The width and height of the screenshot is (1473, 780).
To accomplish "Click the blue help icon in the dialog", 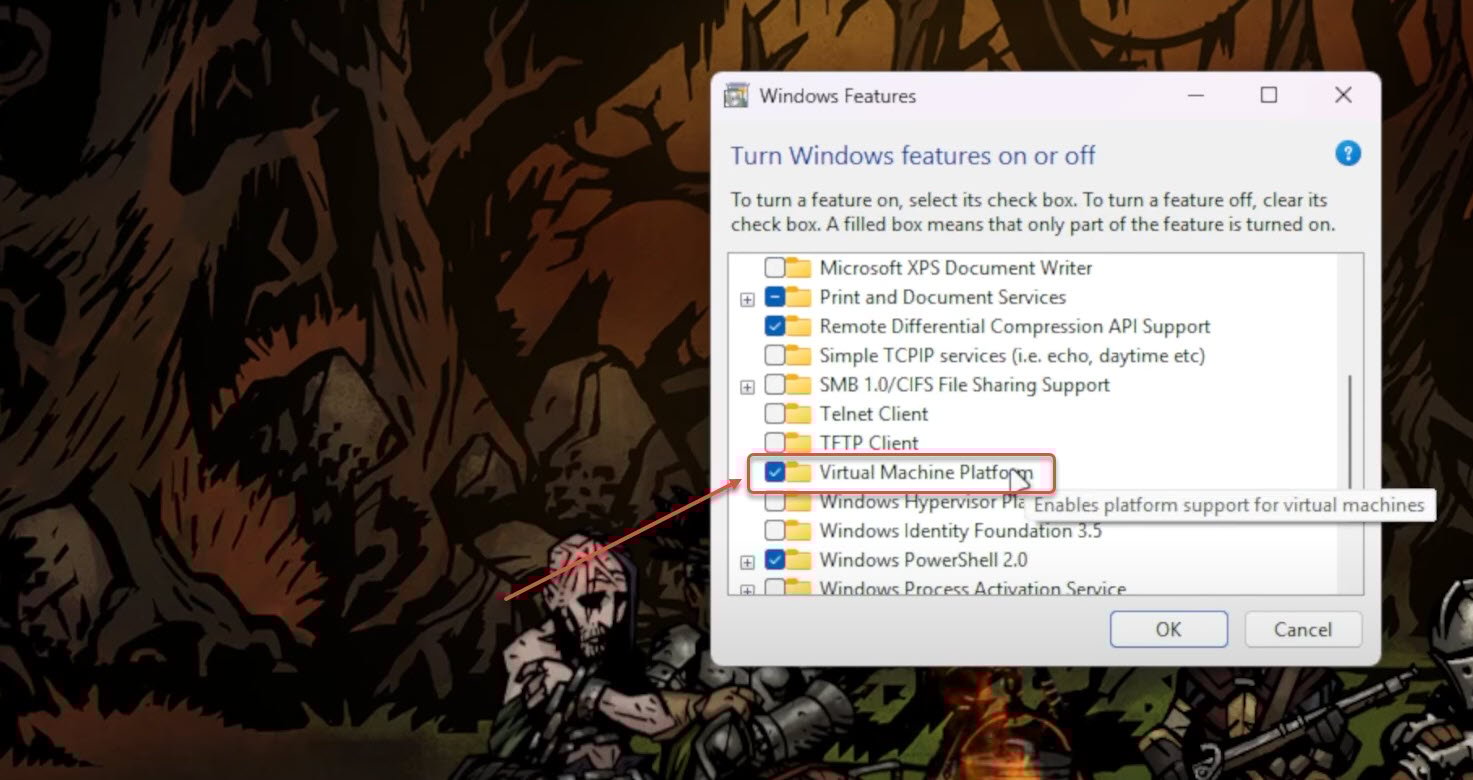I will 1348,153.
